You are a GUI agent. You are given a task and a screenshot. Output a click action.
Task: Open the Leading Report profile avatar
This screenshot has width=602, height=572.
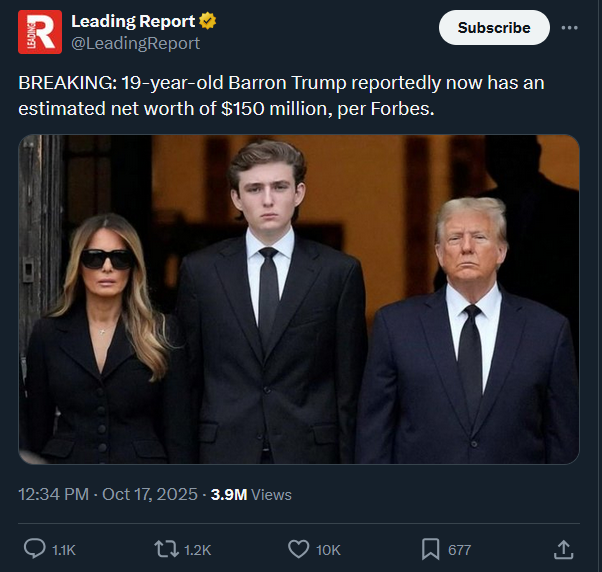40,31
